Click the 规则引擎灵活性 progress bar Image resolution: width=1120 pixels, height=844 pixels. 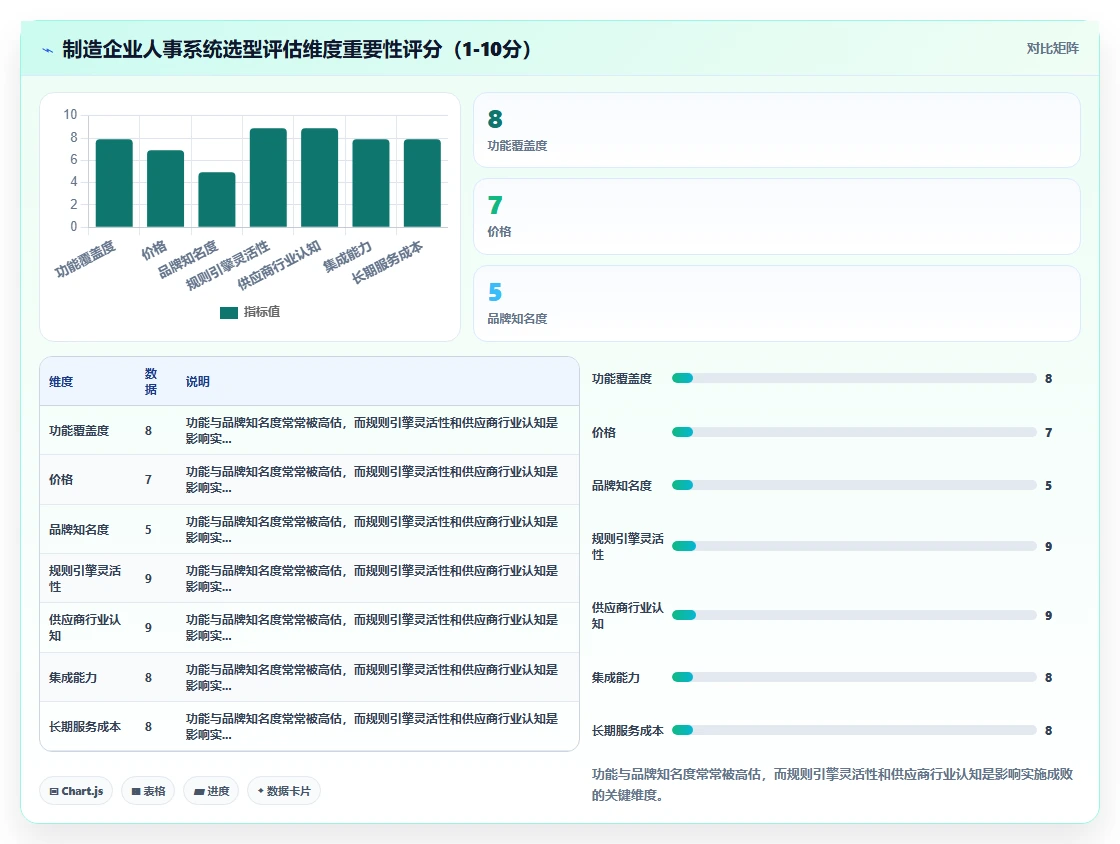tap(854, 546)
